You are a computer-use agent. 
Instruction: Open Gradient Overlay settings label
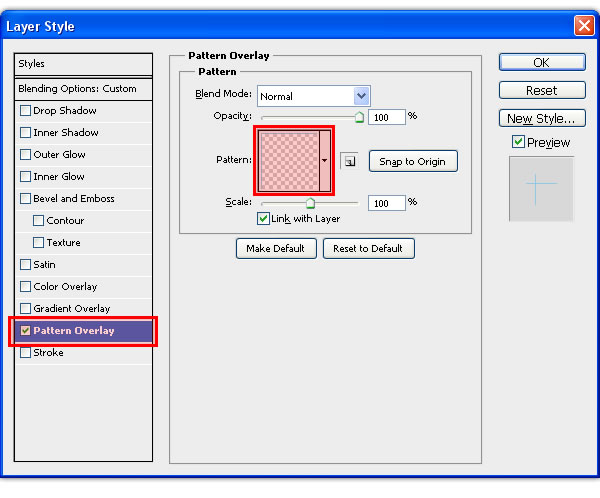click(72, 309)
